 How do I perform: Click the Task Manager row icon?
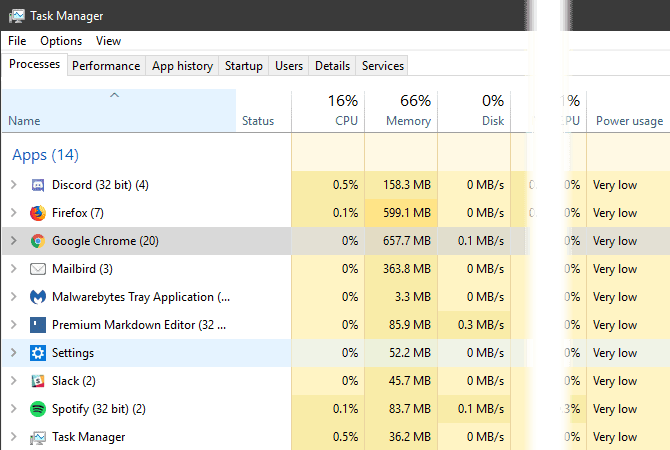(38, 437)
